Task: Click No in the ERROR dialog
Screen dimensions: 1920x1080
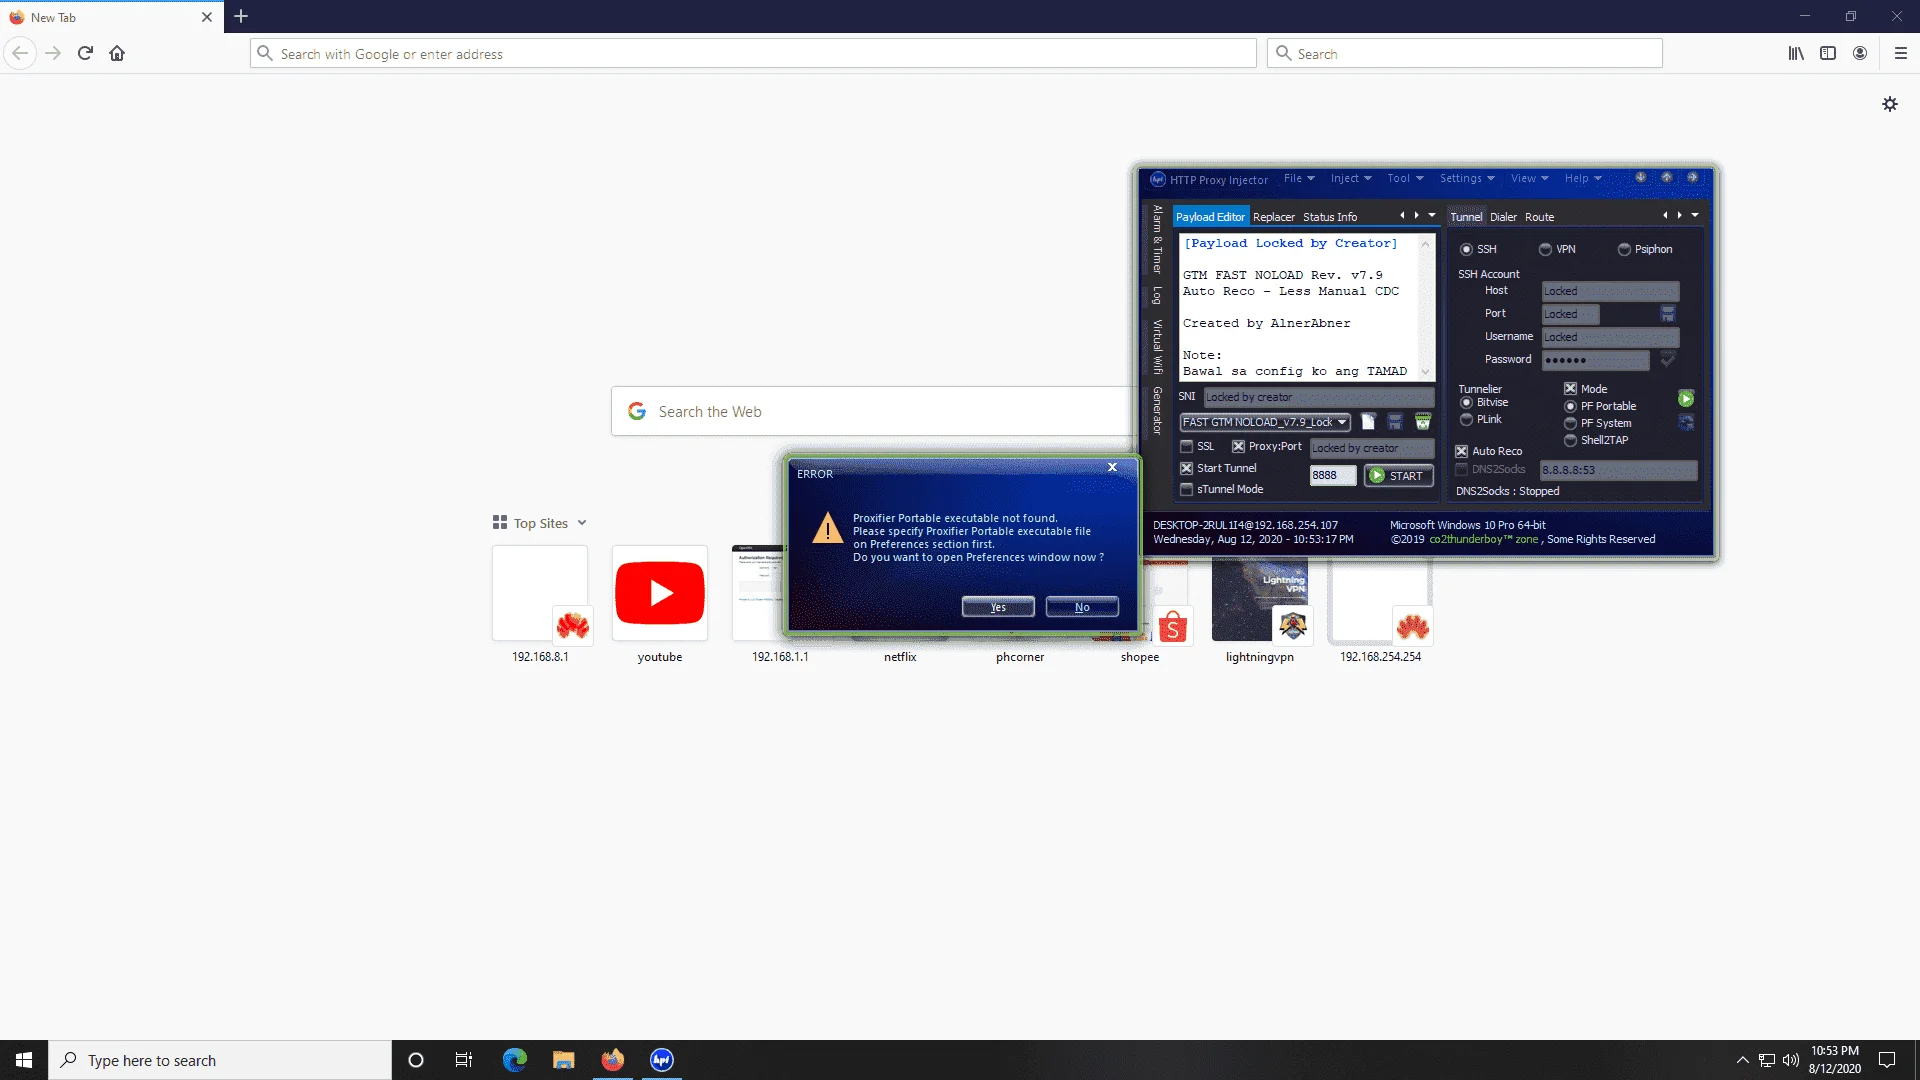Action: tap(1082, 607)
